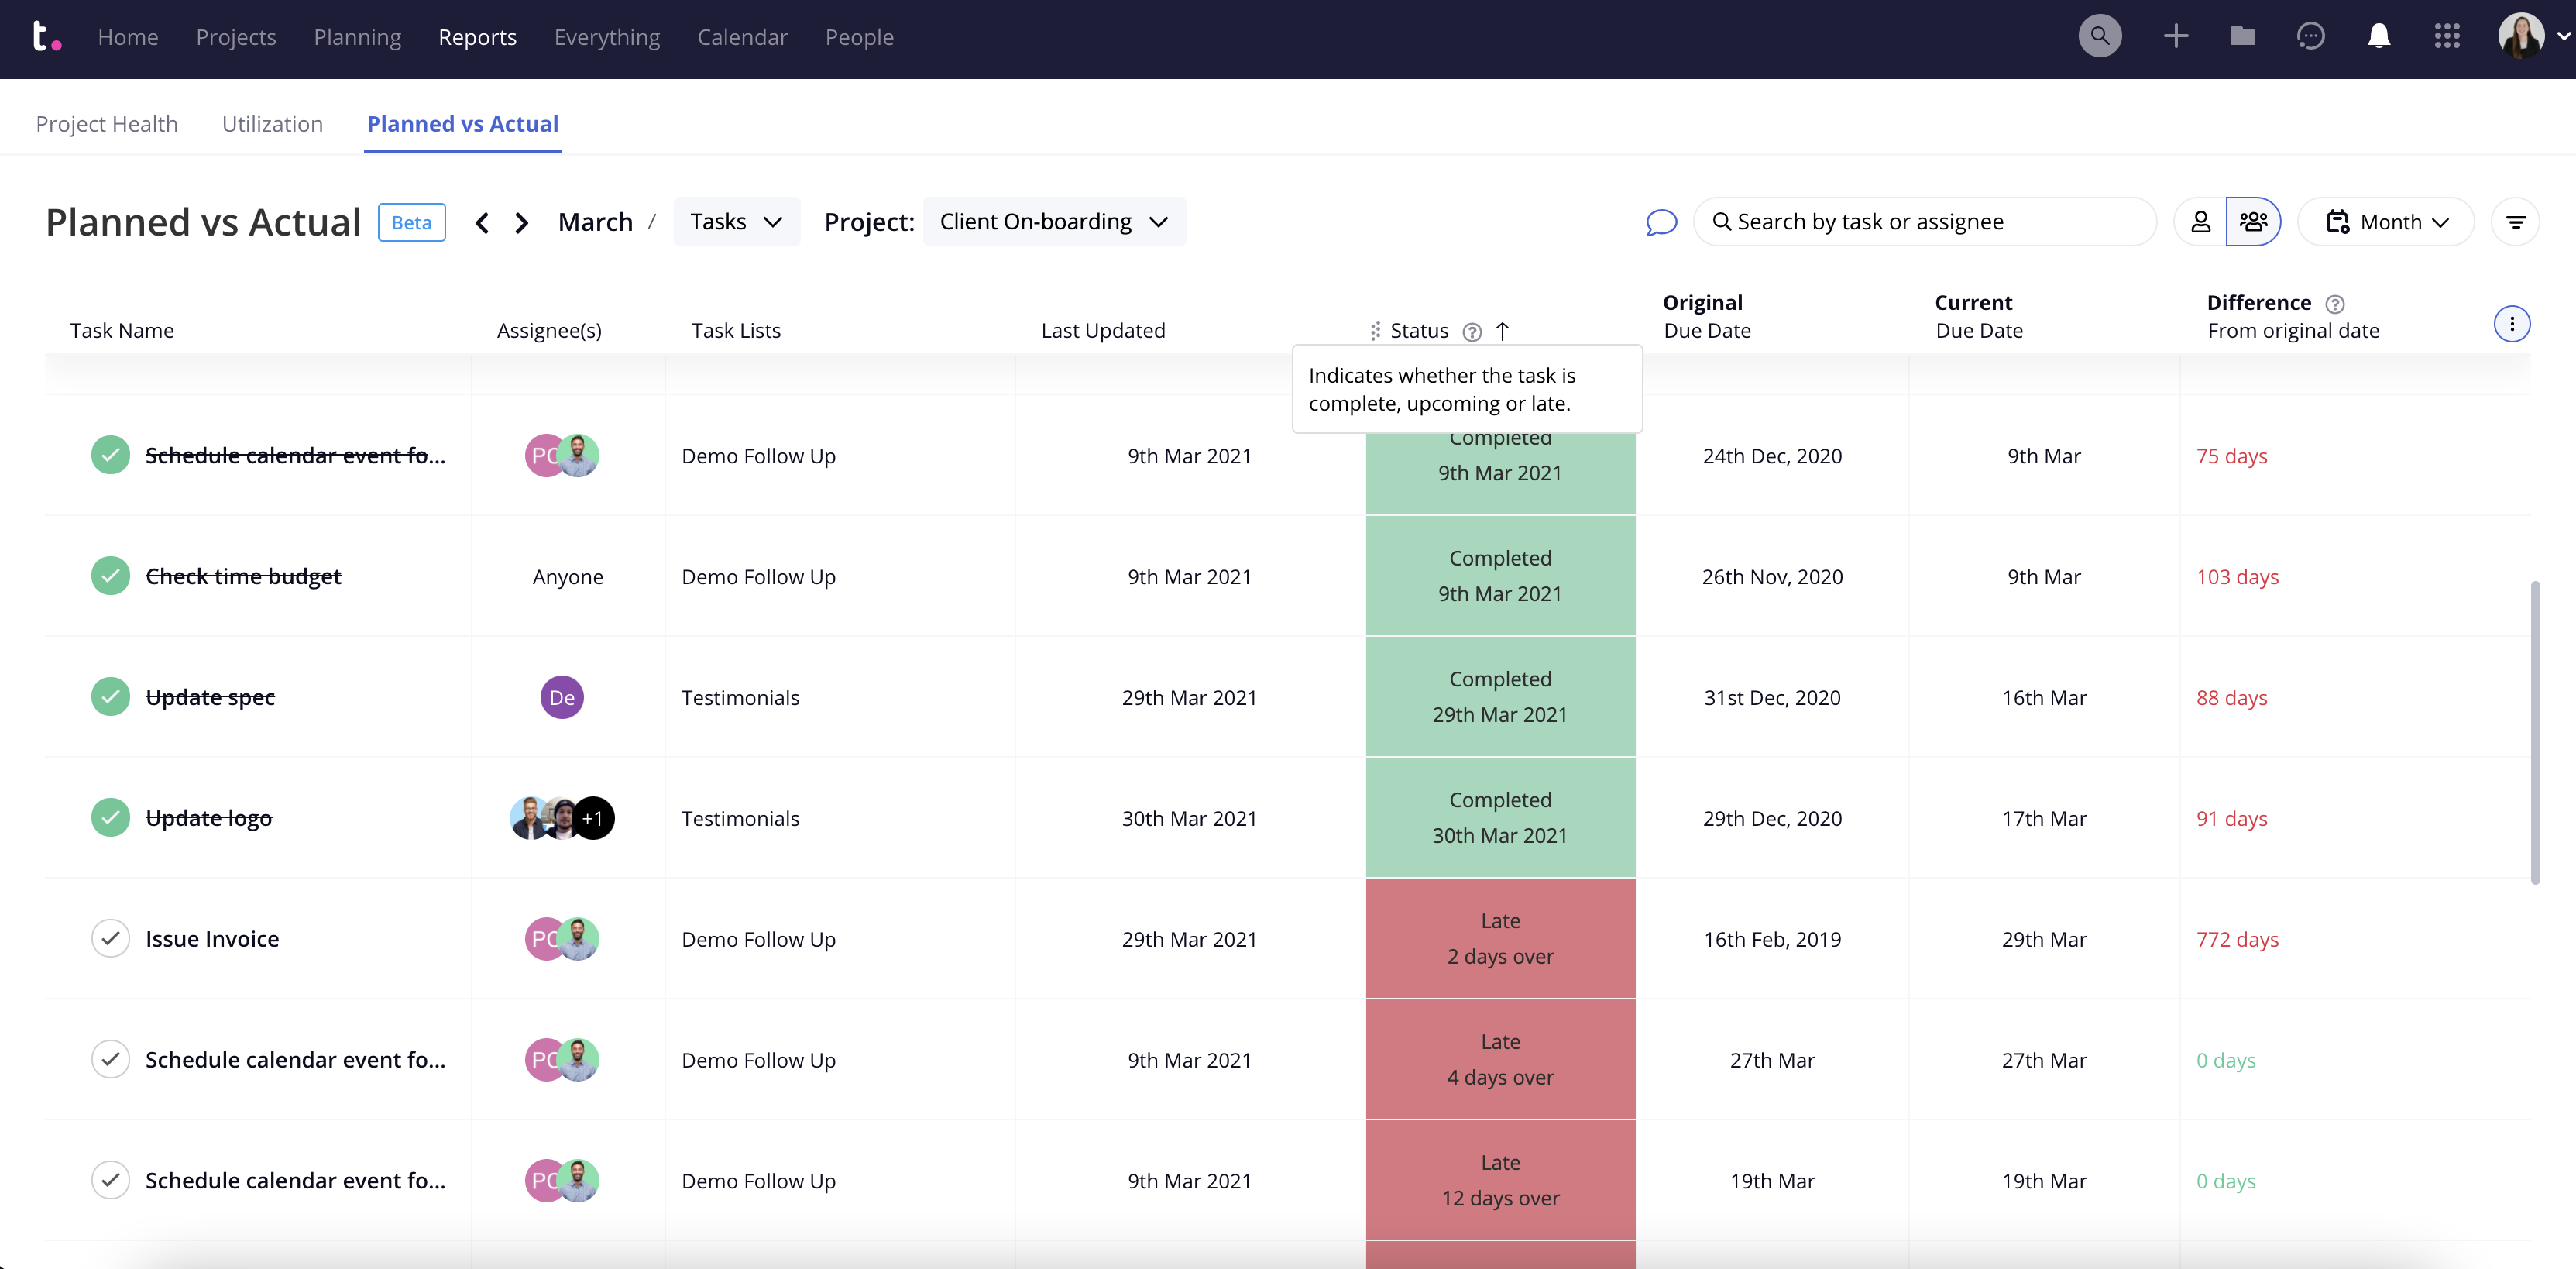Click the filter lines icon

point(2515,222)
